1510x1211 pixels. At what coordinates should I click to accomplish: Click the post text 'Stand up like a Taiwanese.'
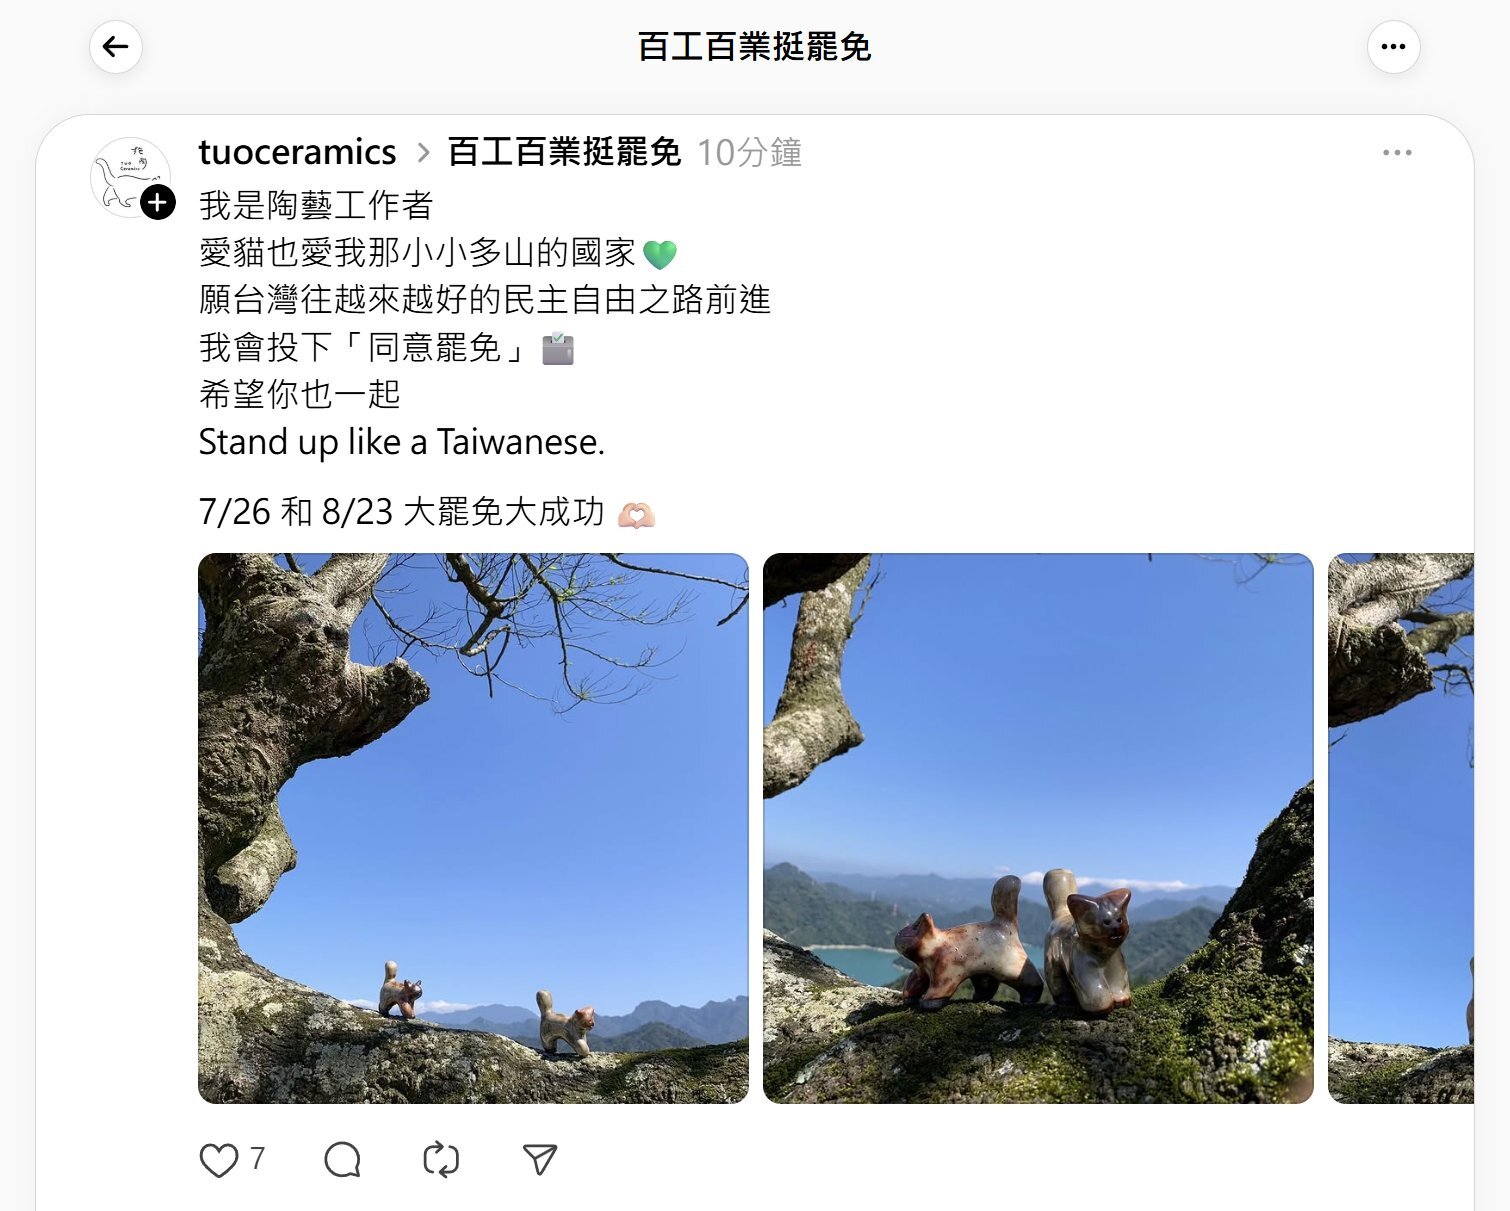[402, 442]
